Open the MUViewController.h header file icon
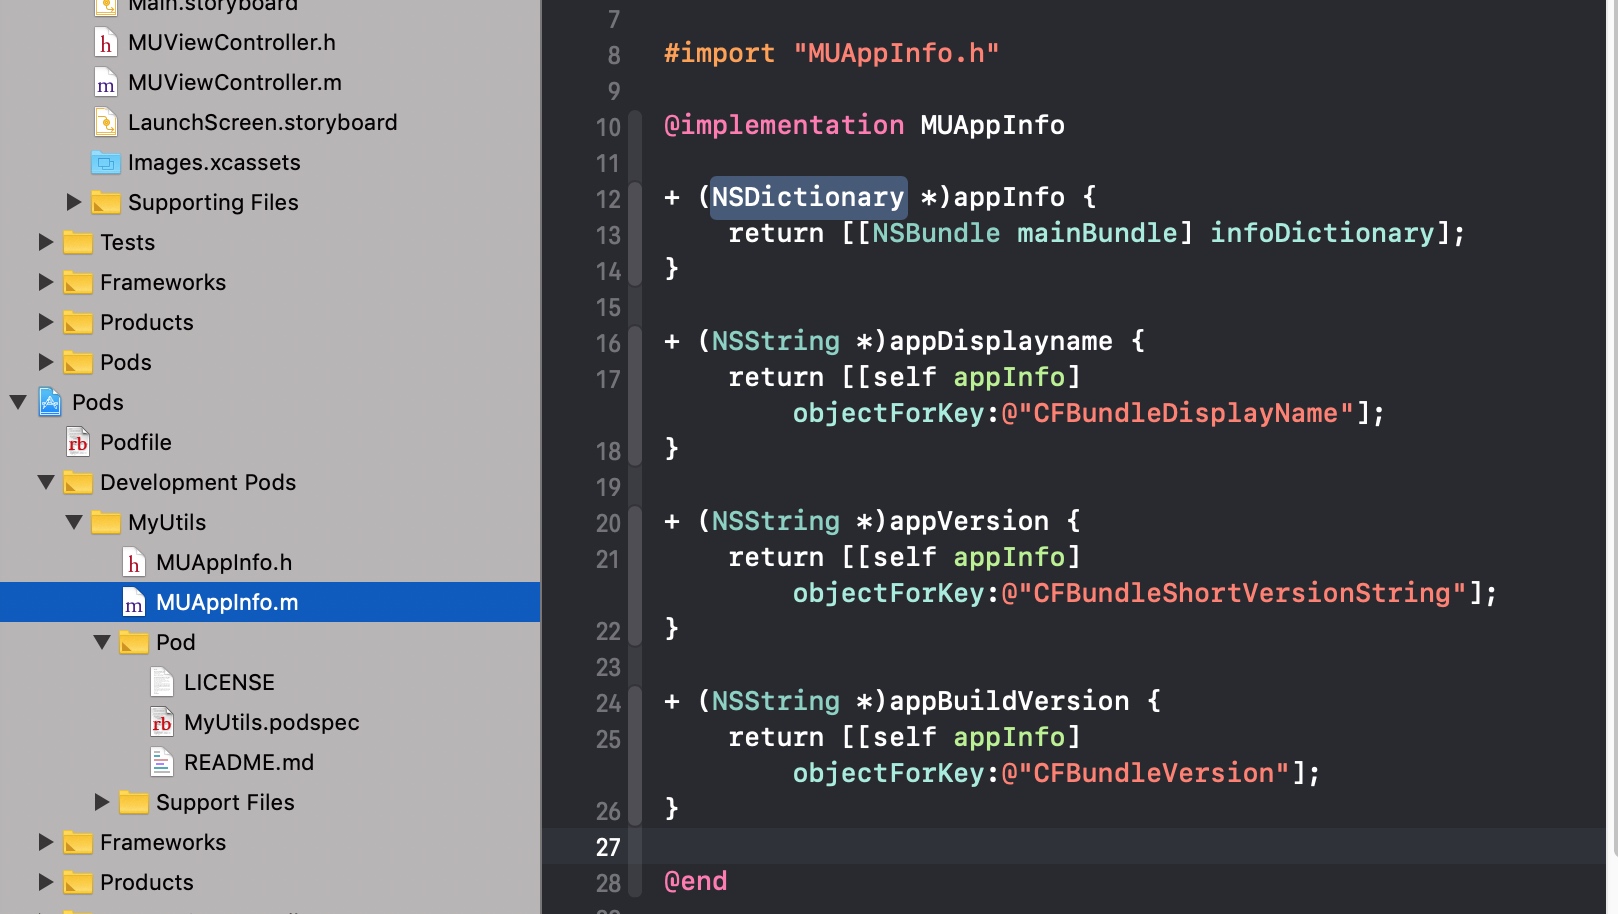Image resolution: width=1618 pixels, height=914 pixels. point(105,42)
